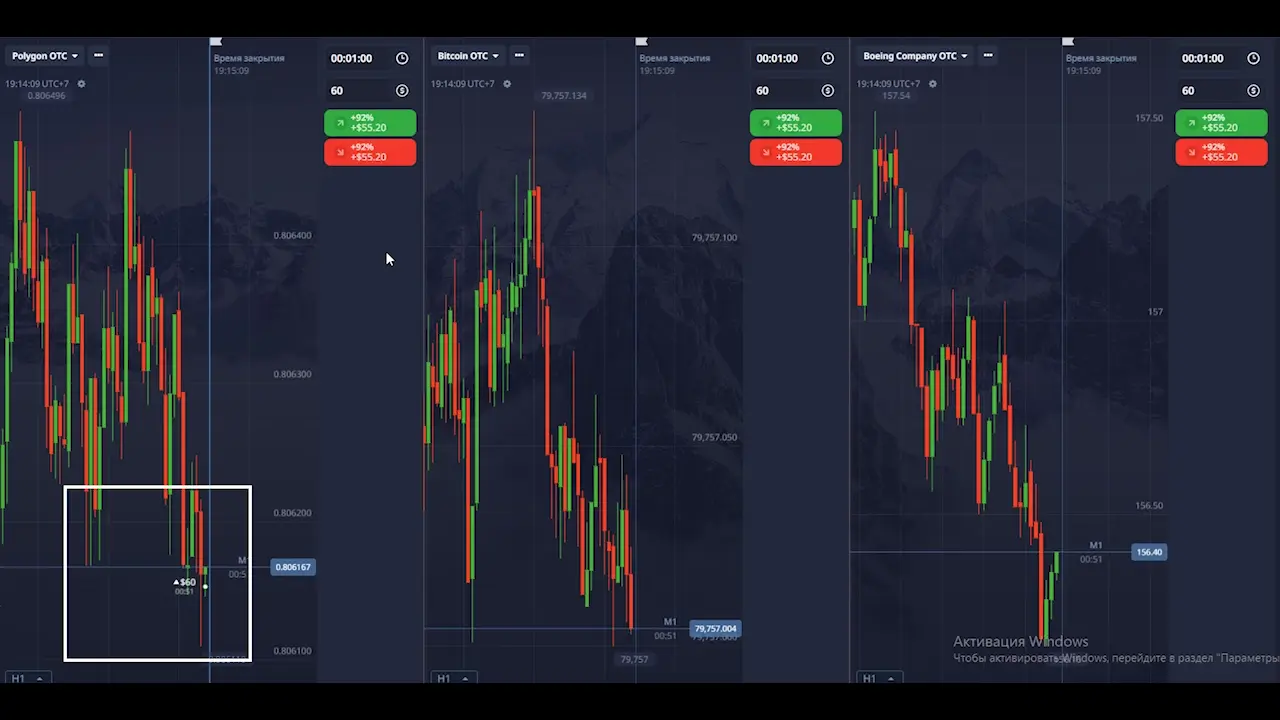Open the three-dots menu beside Polygon OTC

coord(98,56)
